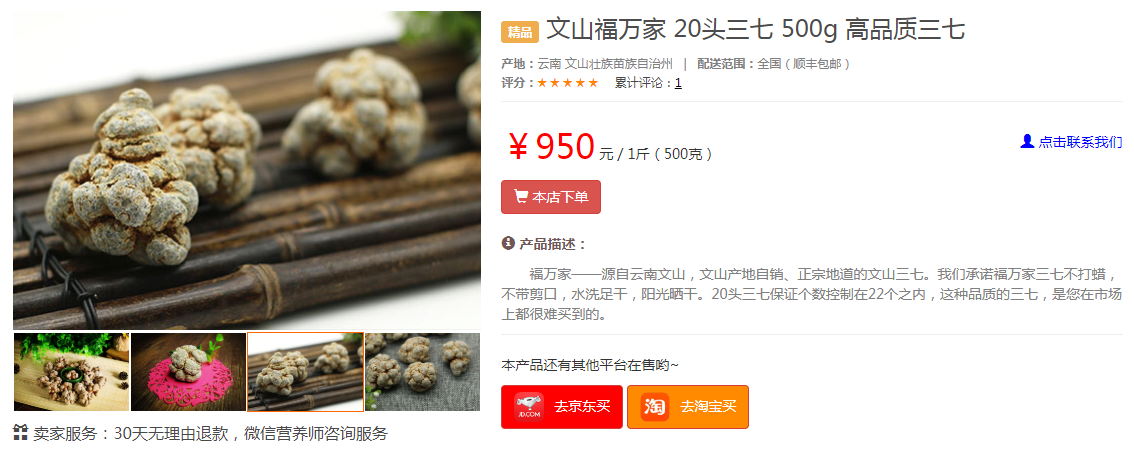
Task: Place order with 本店下单 button
Action: 551,197
